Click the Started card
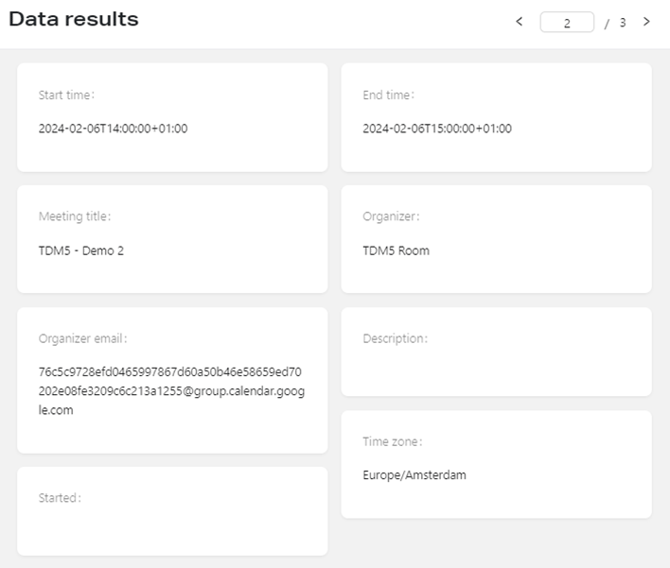 (172, 510)
